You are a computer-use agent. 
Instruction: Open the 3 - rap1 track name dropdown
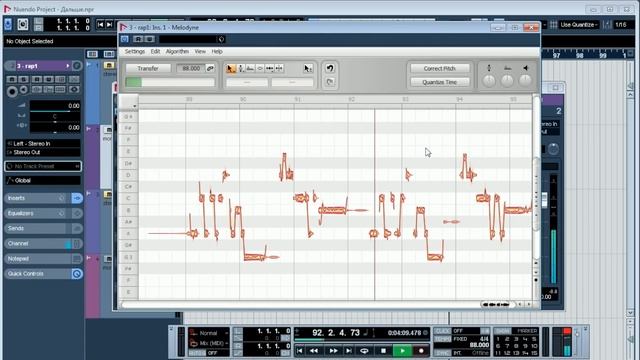point(43,66)
